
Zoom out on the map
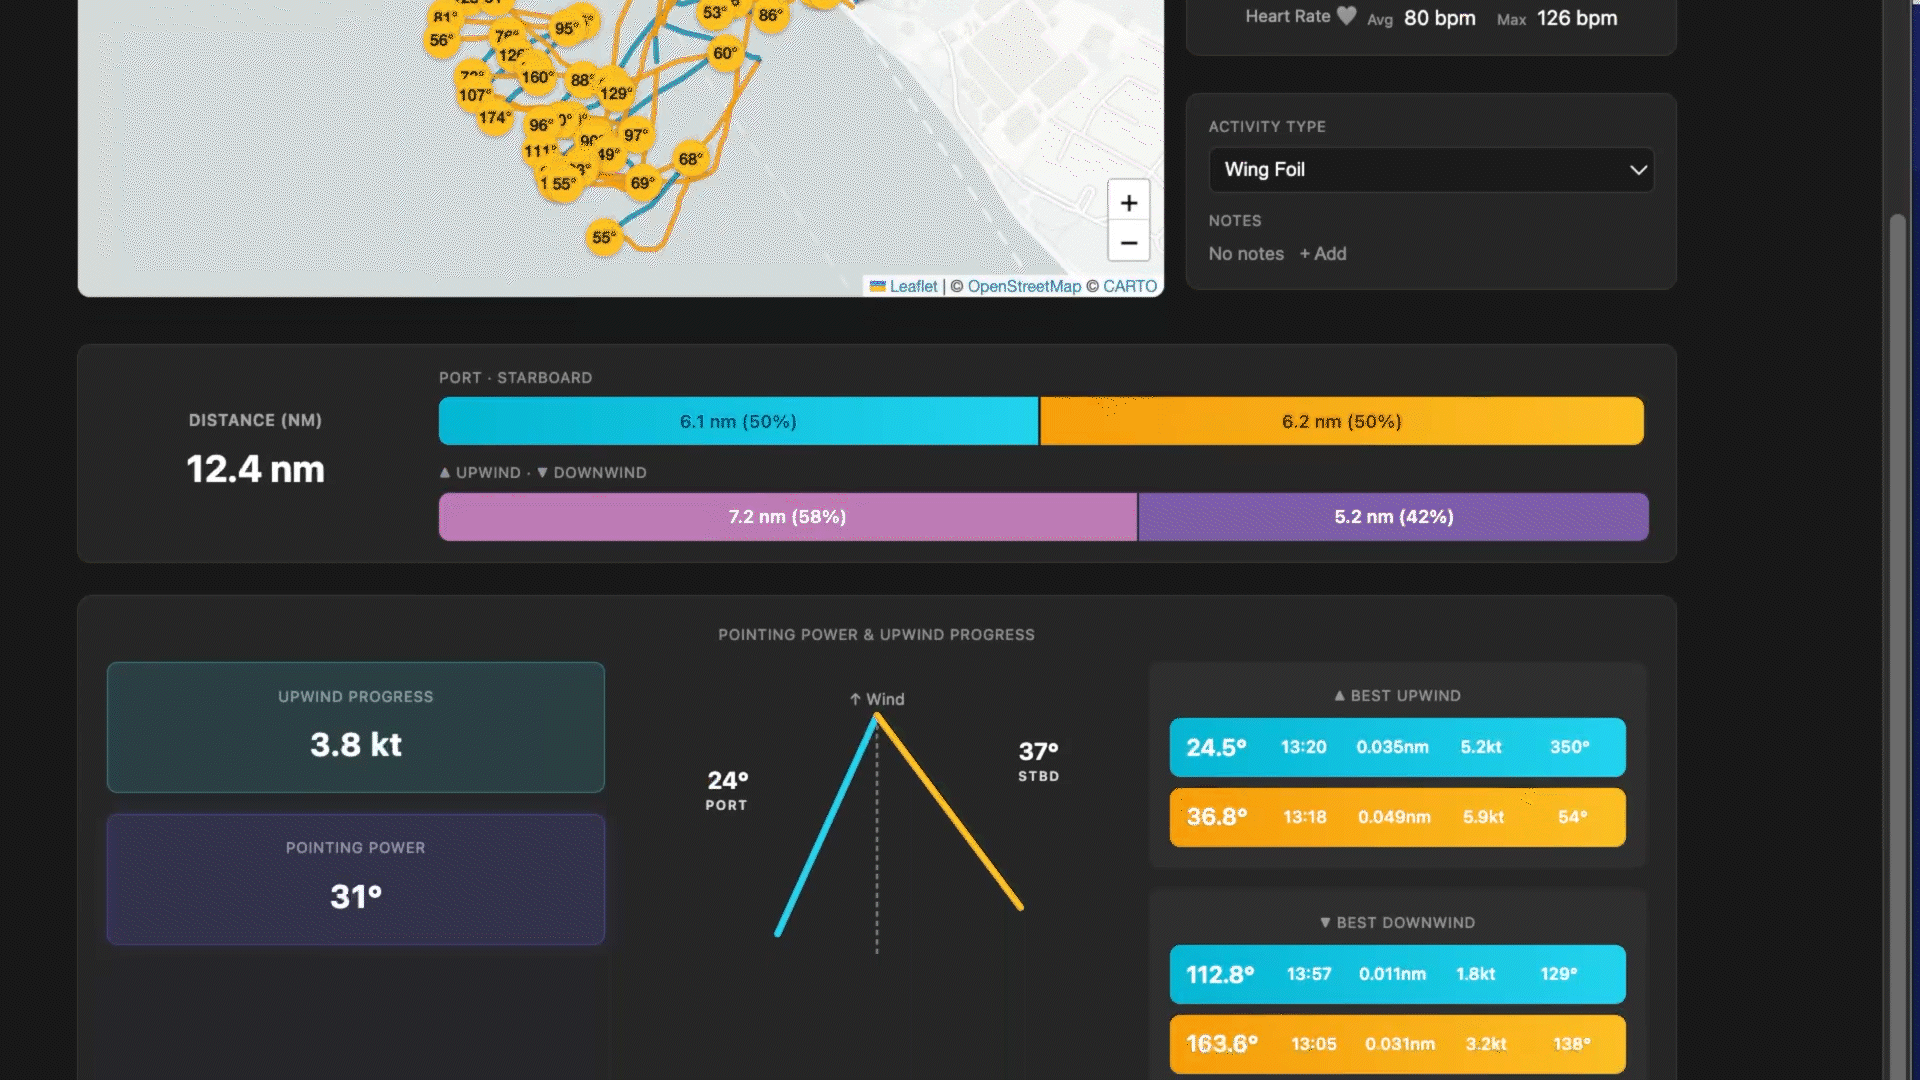[x=1129, y=243]
